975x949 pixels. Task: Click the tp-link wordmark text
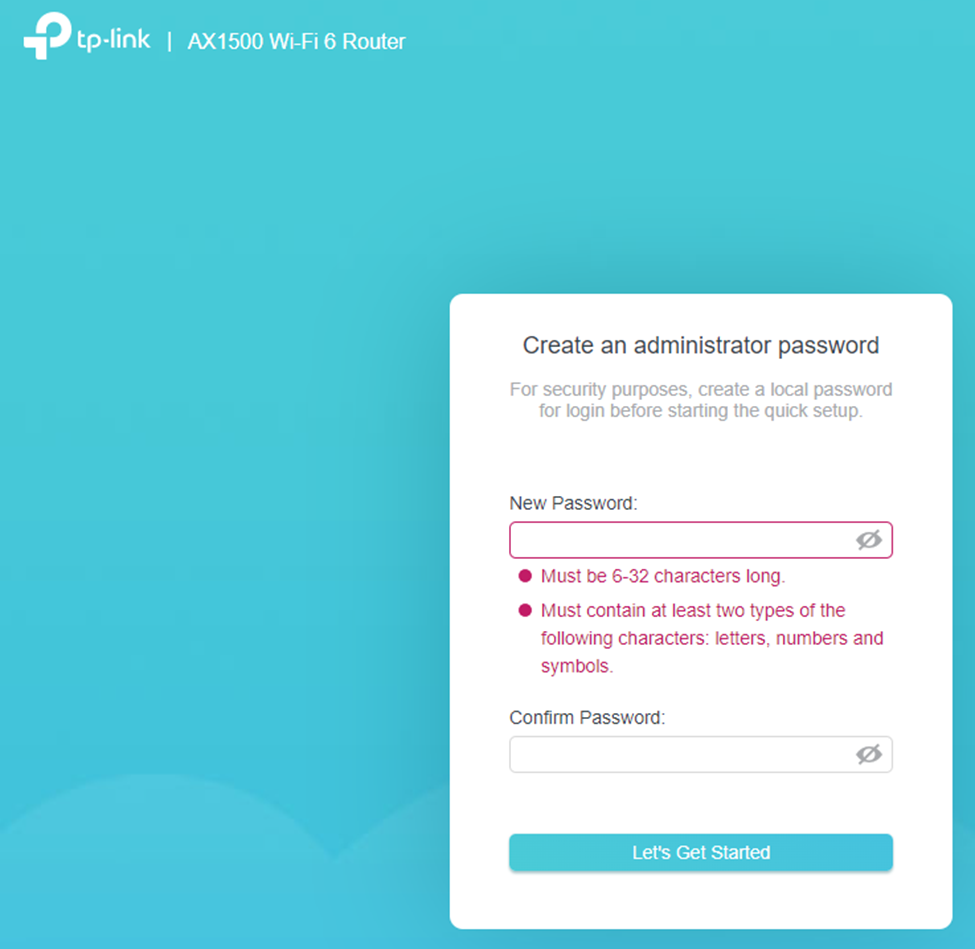(113, 38)
